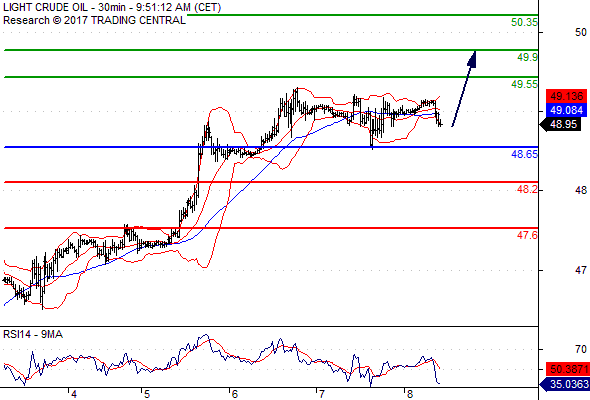Select the blue 48.65 pivot level label
Viewport: 590px width, 400px height.
[524, 154]
